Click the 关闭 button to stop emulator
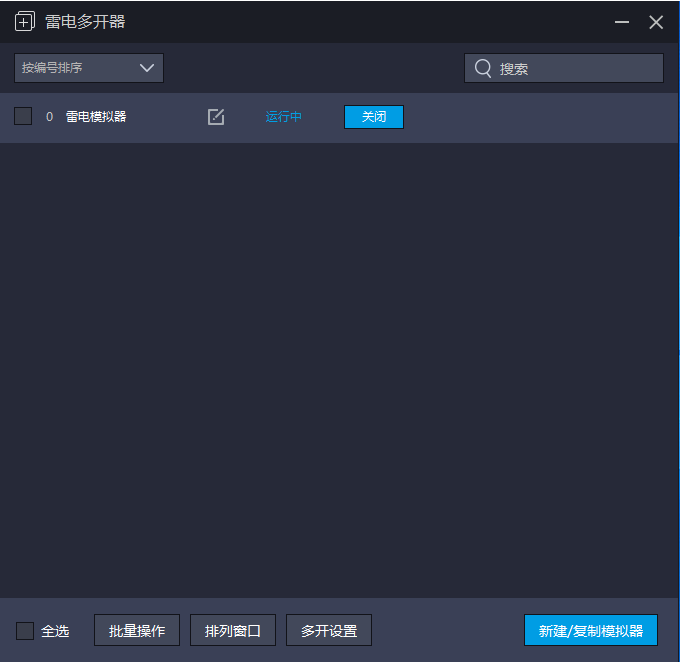 (x=374, y=117)
